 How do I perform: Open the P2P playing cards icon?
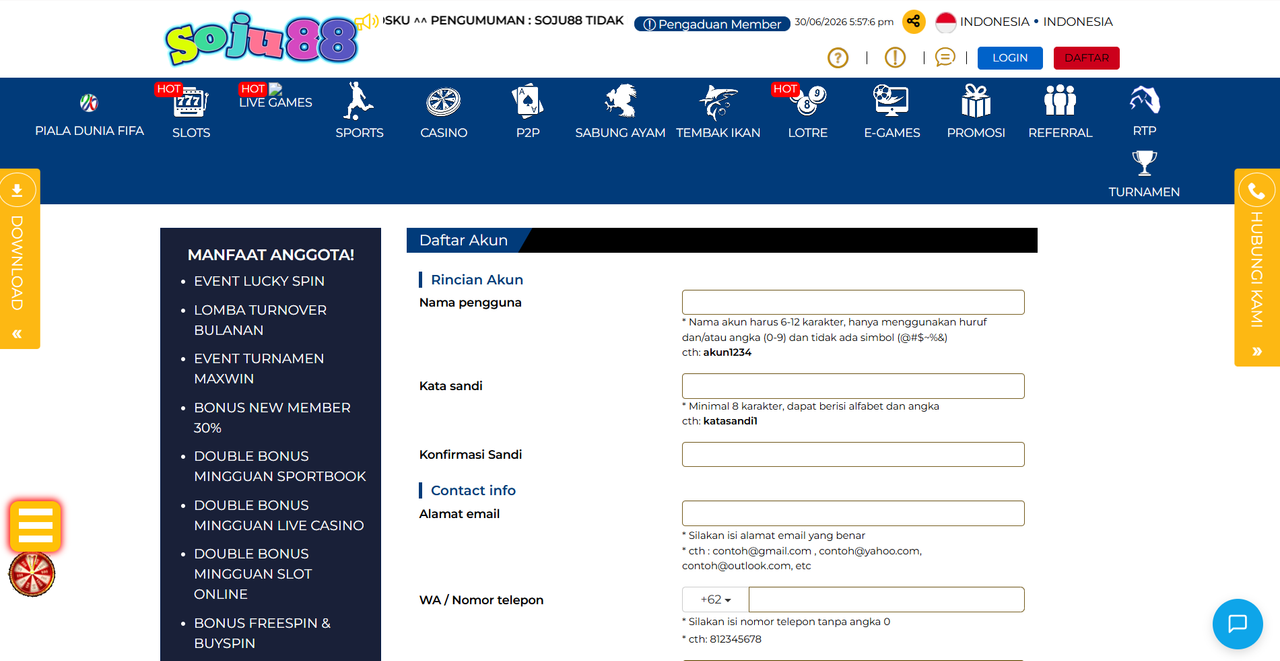[527, 102]
